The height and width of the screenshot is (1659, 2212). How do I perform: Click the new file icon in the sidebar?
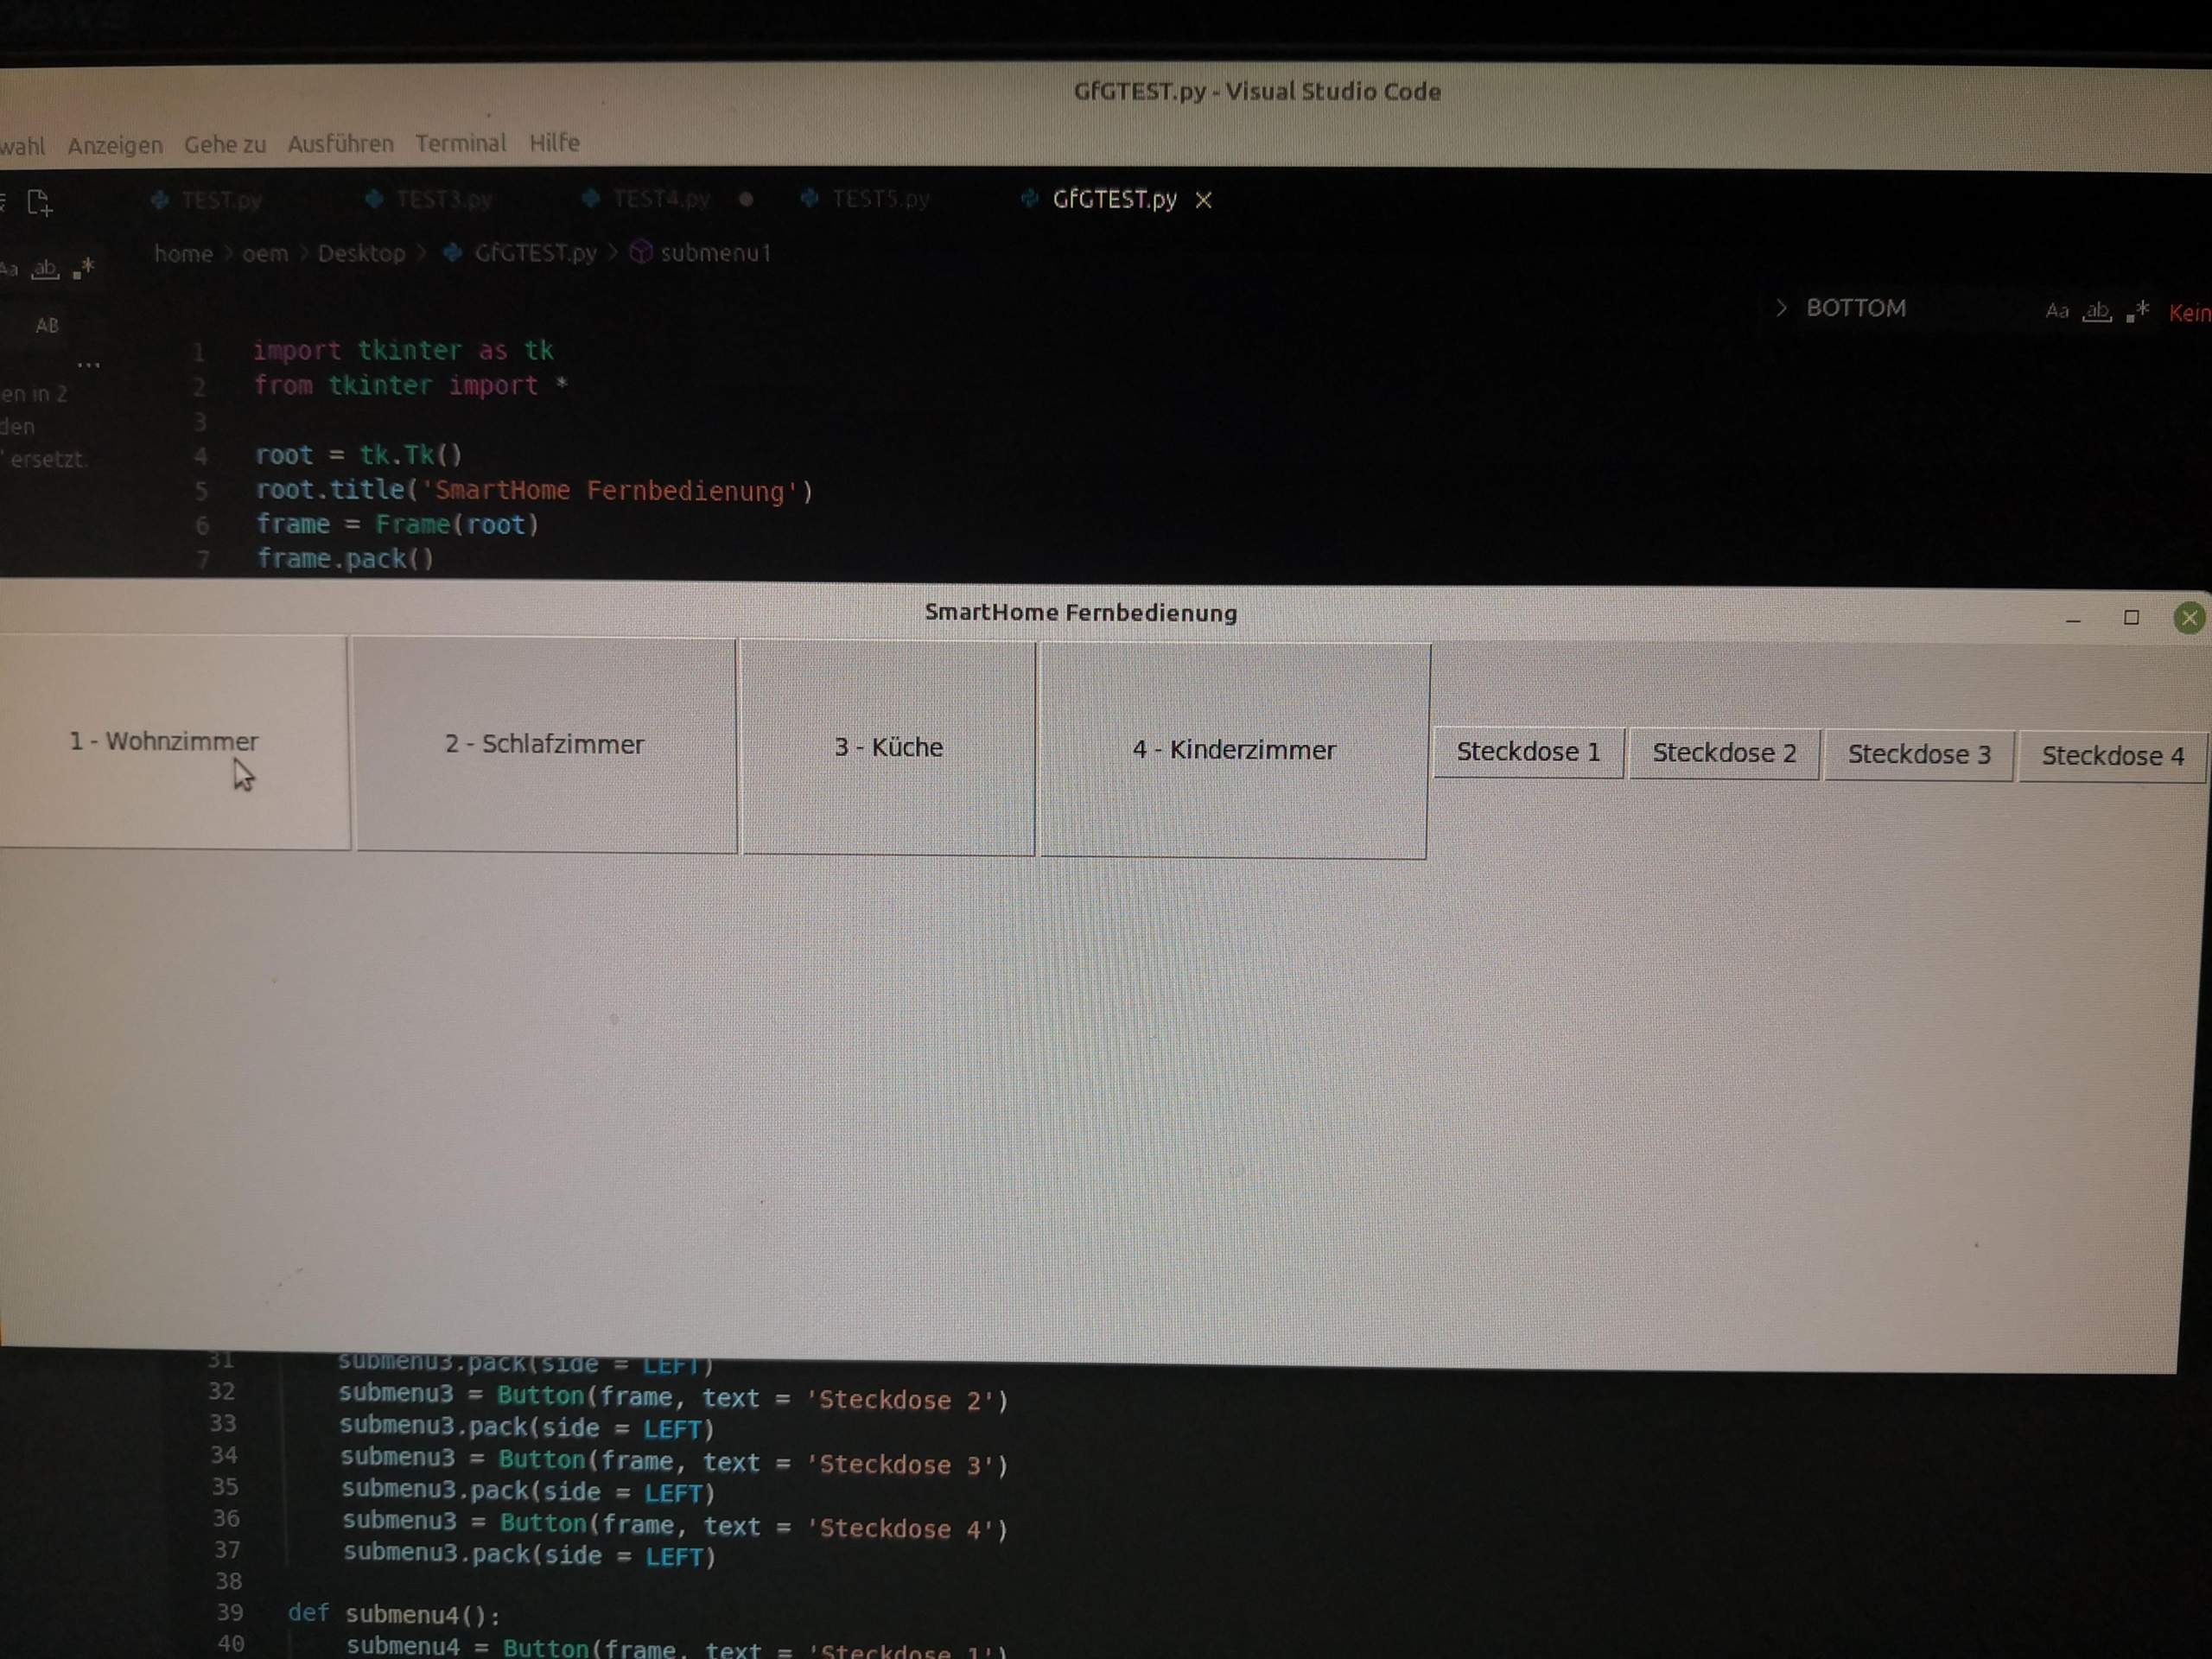[x=38, y=202]
